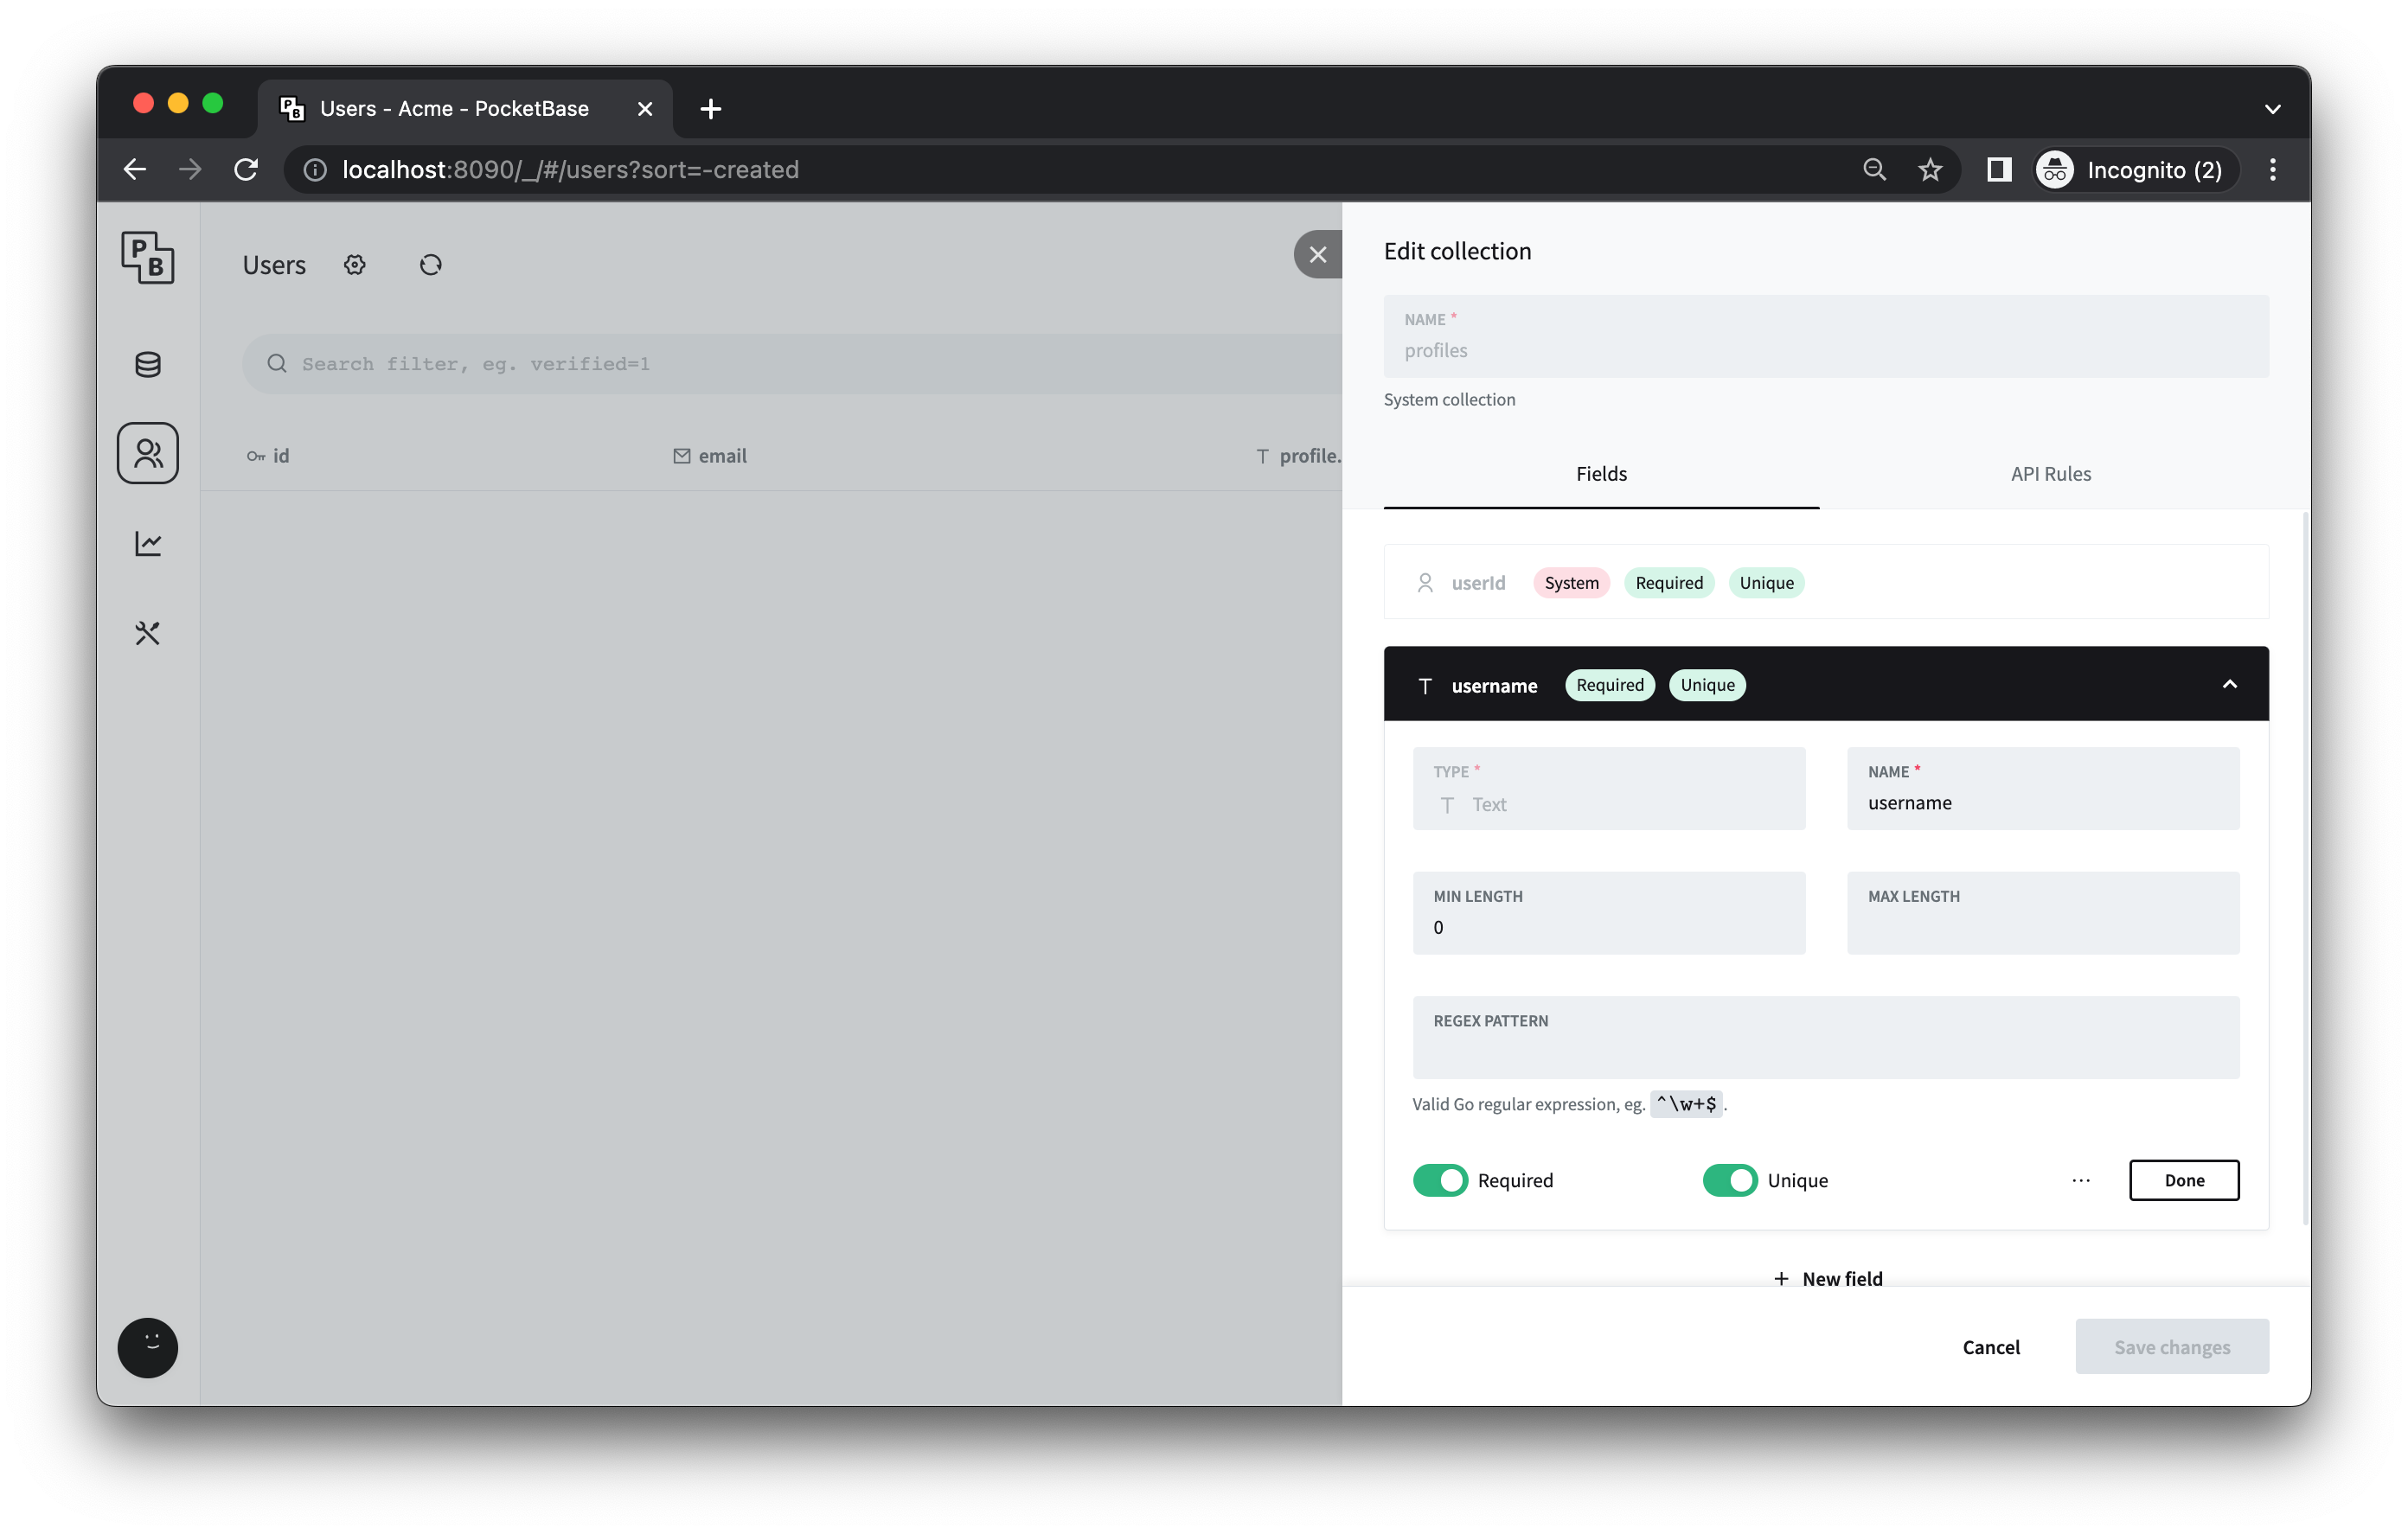Click the PocketBase logo icon
The image size is (2408, 1534).
coord(148,257)
